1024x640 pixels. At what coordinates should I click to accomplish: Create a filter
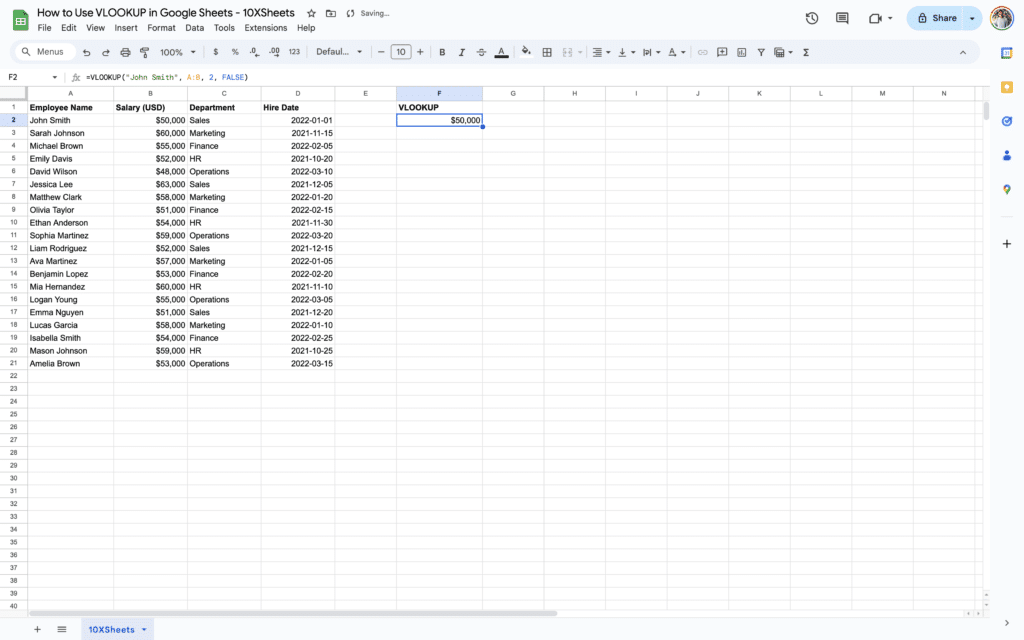pyautogui.click(x=761, y=52)
